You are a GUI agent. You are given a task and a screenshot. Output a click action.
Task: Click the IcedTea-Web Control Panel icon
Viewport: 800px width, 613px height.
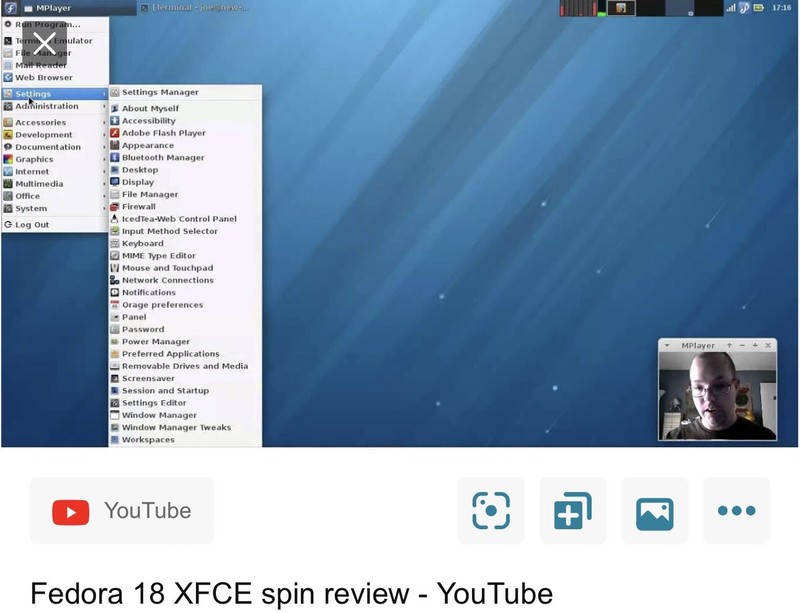[115, 218]
